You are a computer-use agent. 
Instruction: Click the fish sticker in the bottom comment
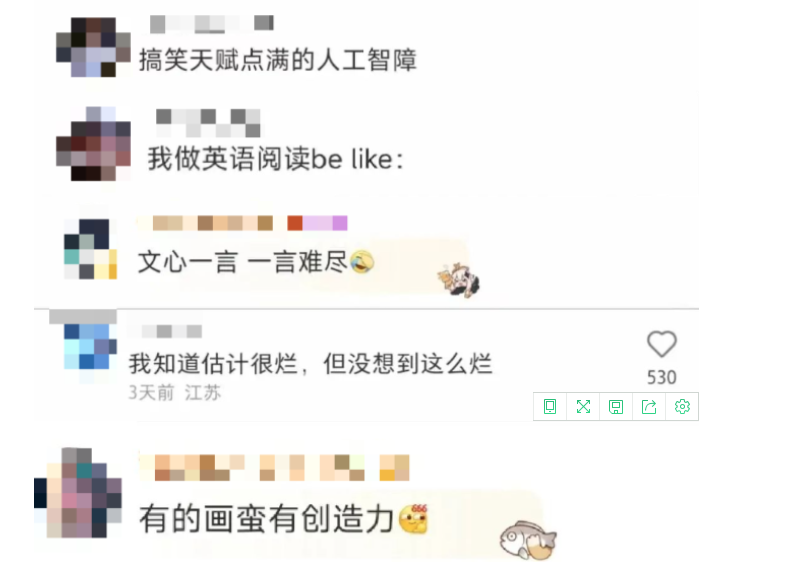528,540
